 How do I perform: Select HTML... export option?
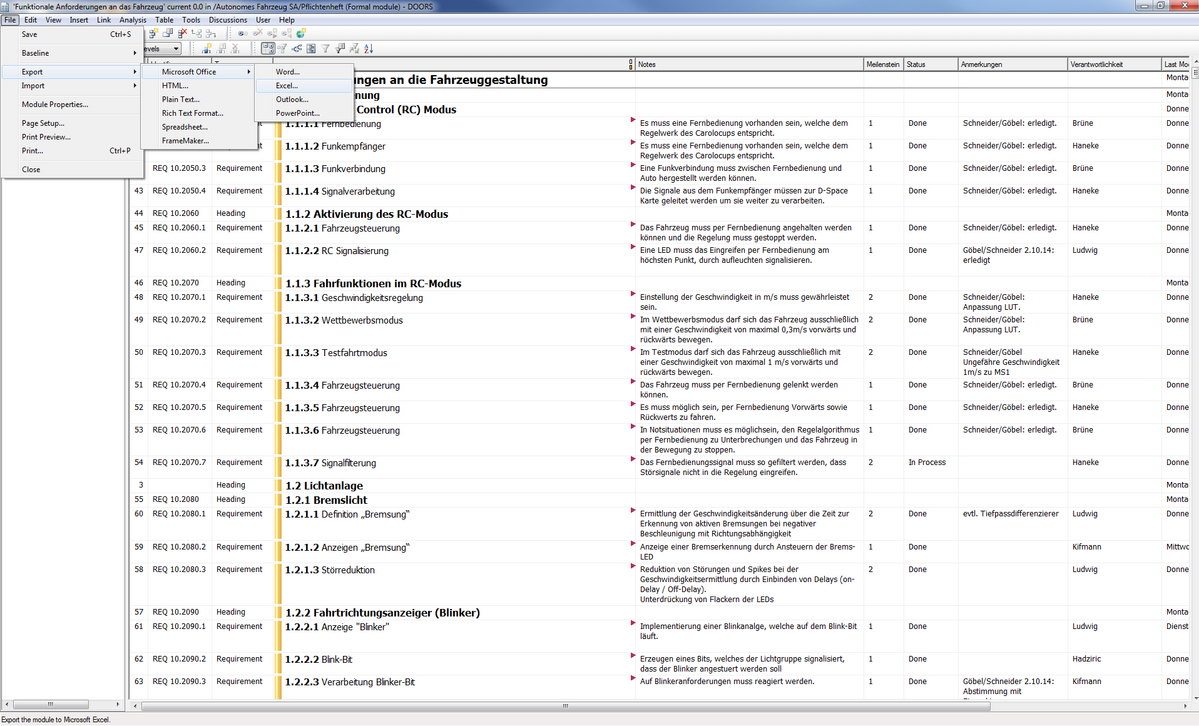(x=175, y=86)
